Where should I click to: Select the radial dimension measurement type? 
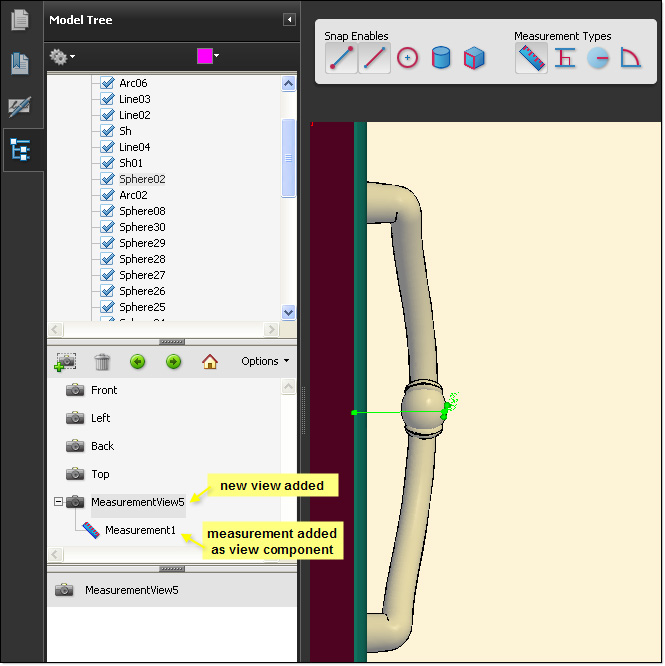[598, 59]
